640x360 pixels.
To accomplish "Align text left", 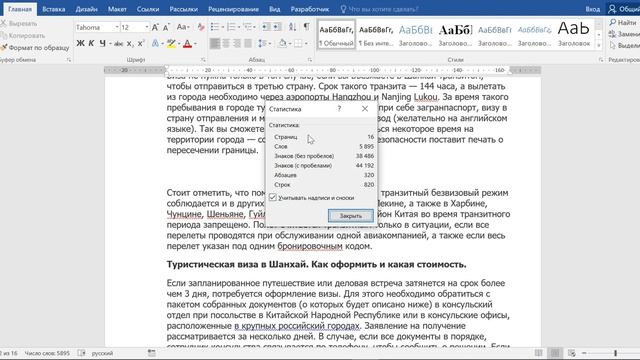I will tap(215, 43).
